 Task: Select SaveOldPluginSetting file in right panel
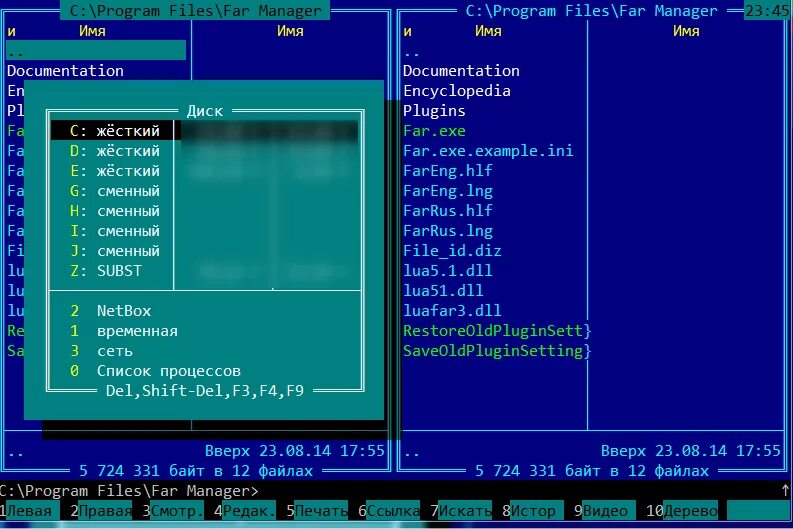497,350
